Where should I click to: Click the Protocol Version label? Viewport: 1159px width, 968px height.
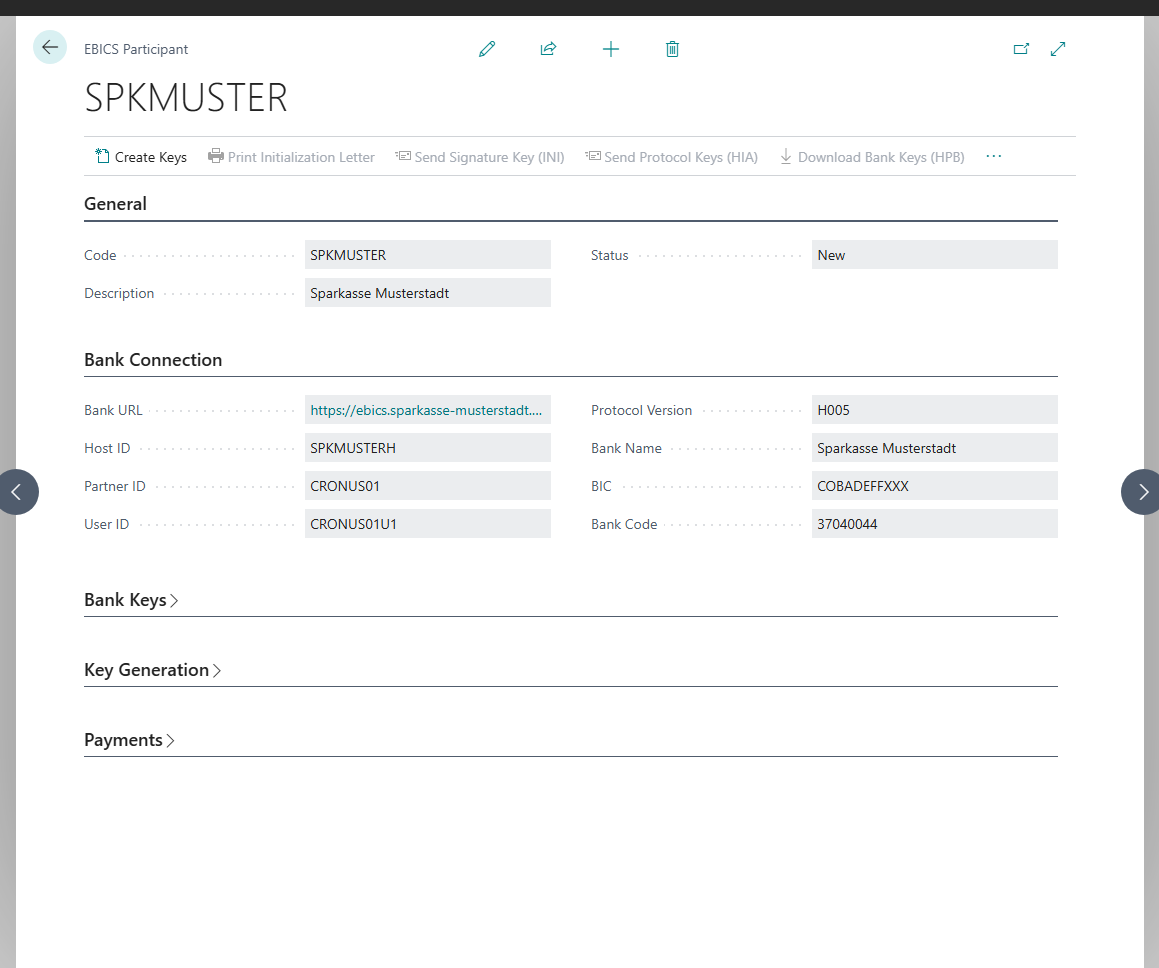coord(642,410)
